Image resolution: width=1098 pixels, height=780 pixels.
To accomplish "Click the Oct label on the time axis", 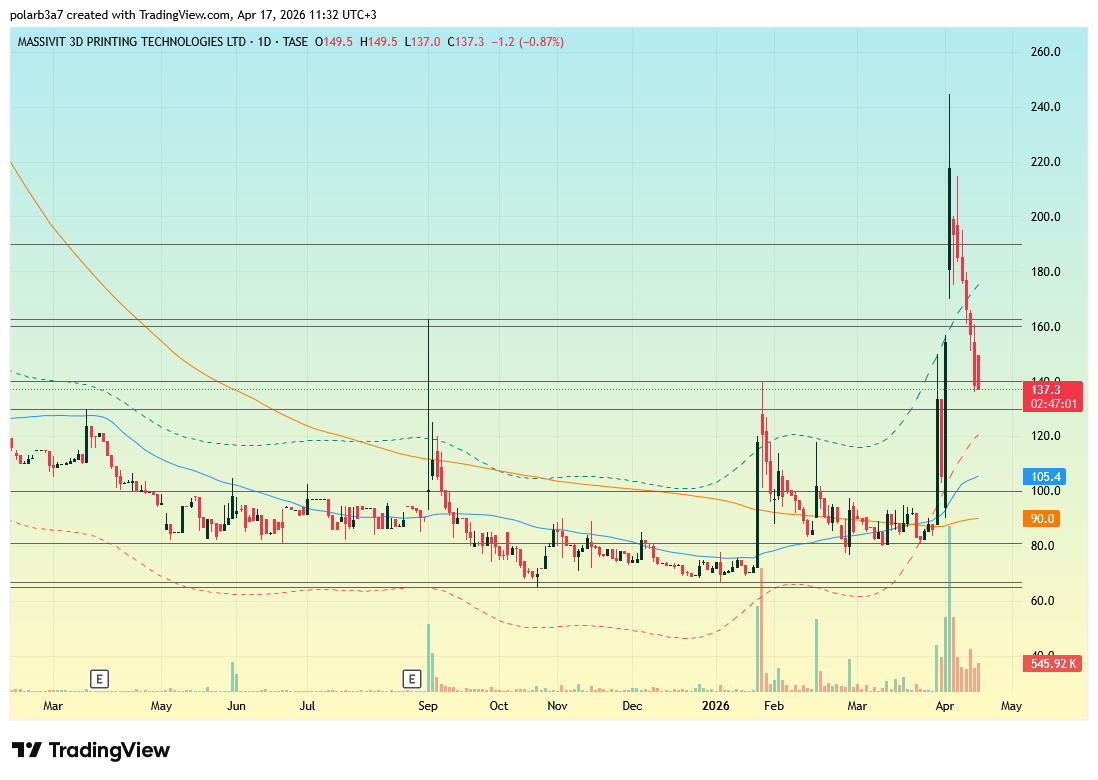I will (x=499, y=706).
